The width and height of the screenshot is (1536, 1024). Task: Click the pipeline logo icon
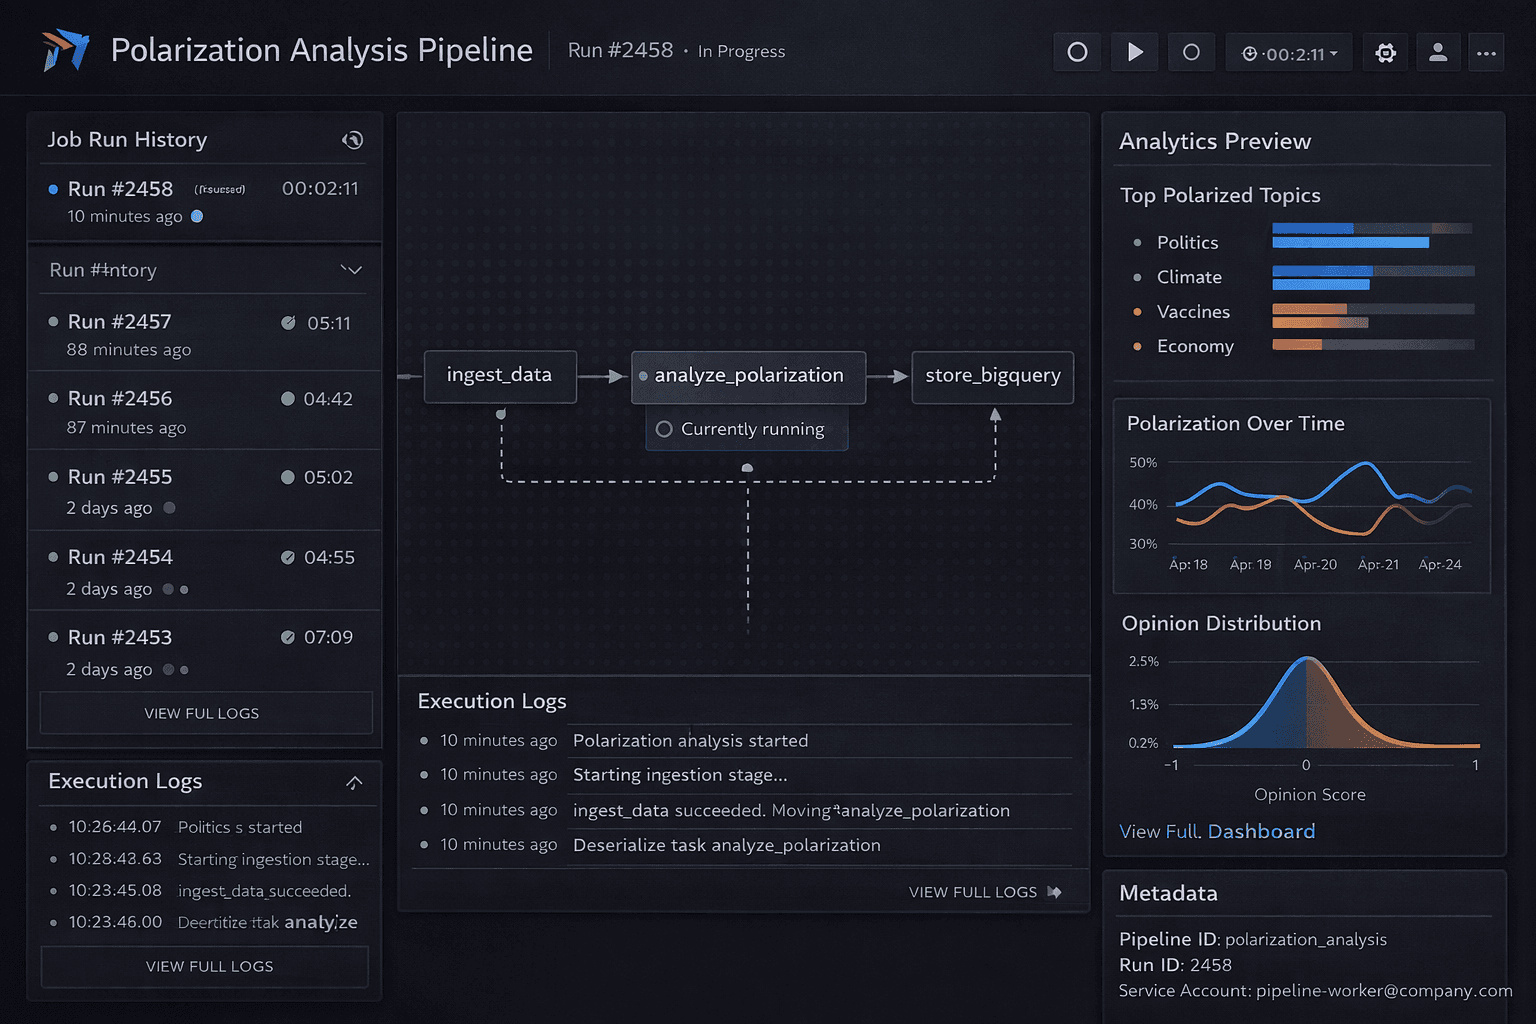(x=64, y=50)
